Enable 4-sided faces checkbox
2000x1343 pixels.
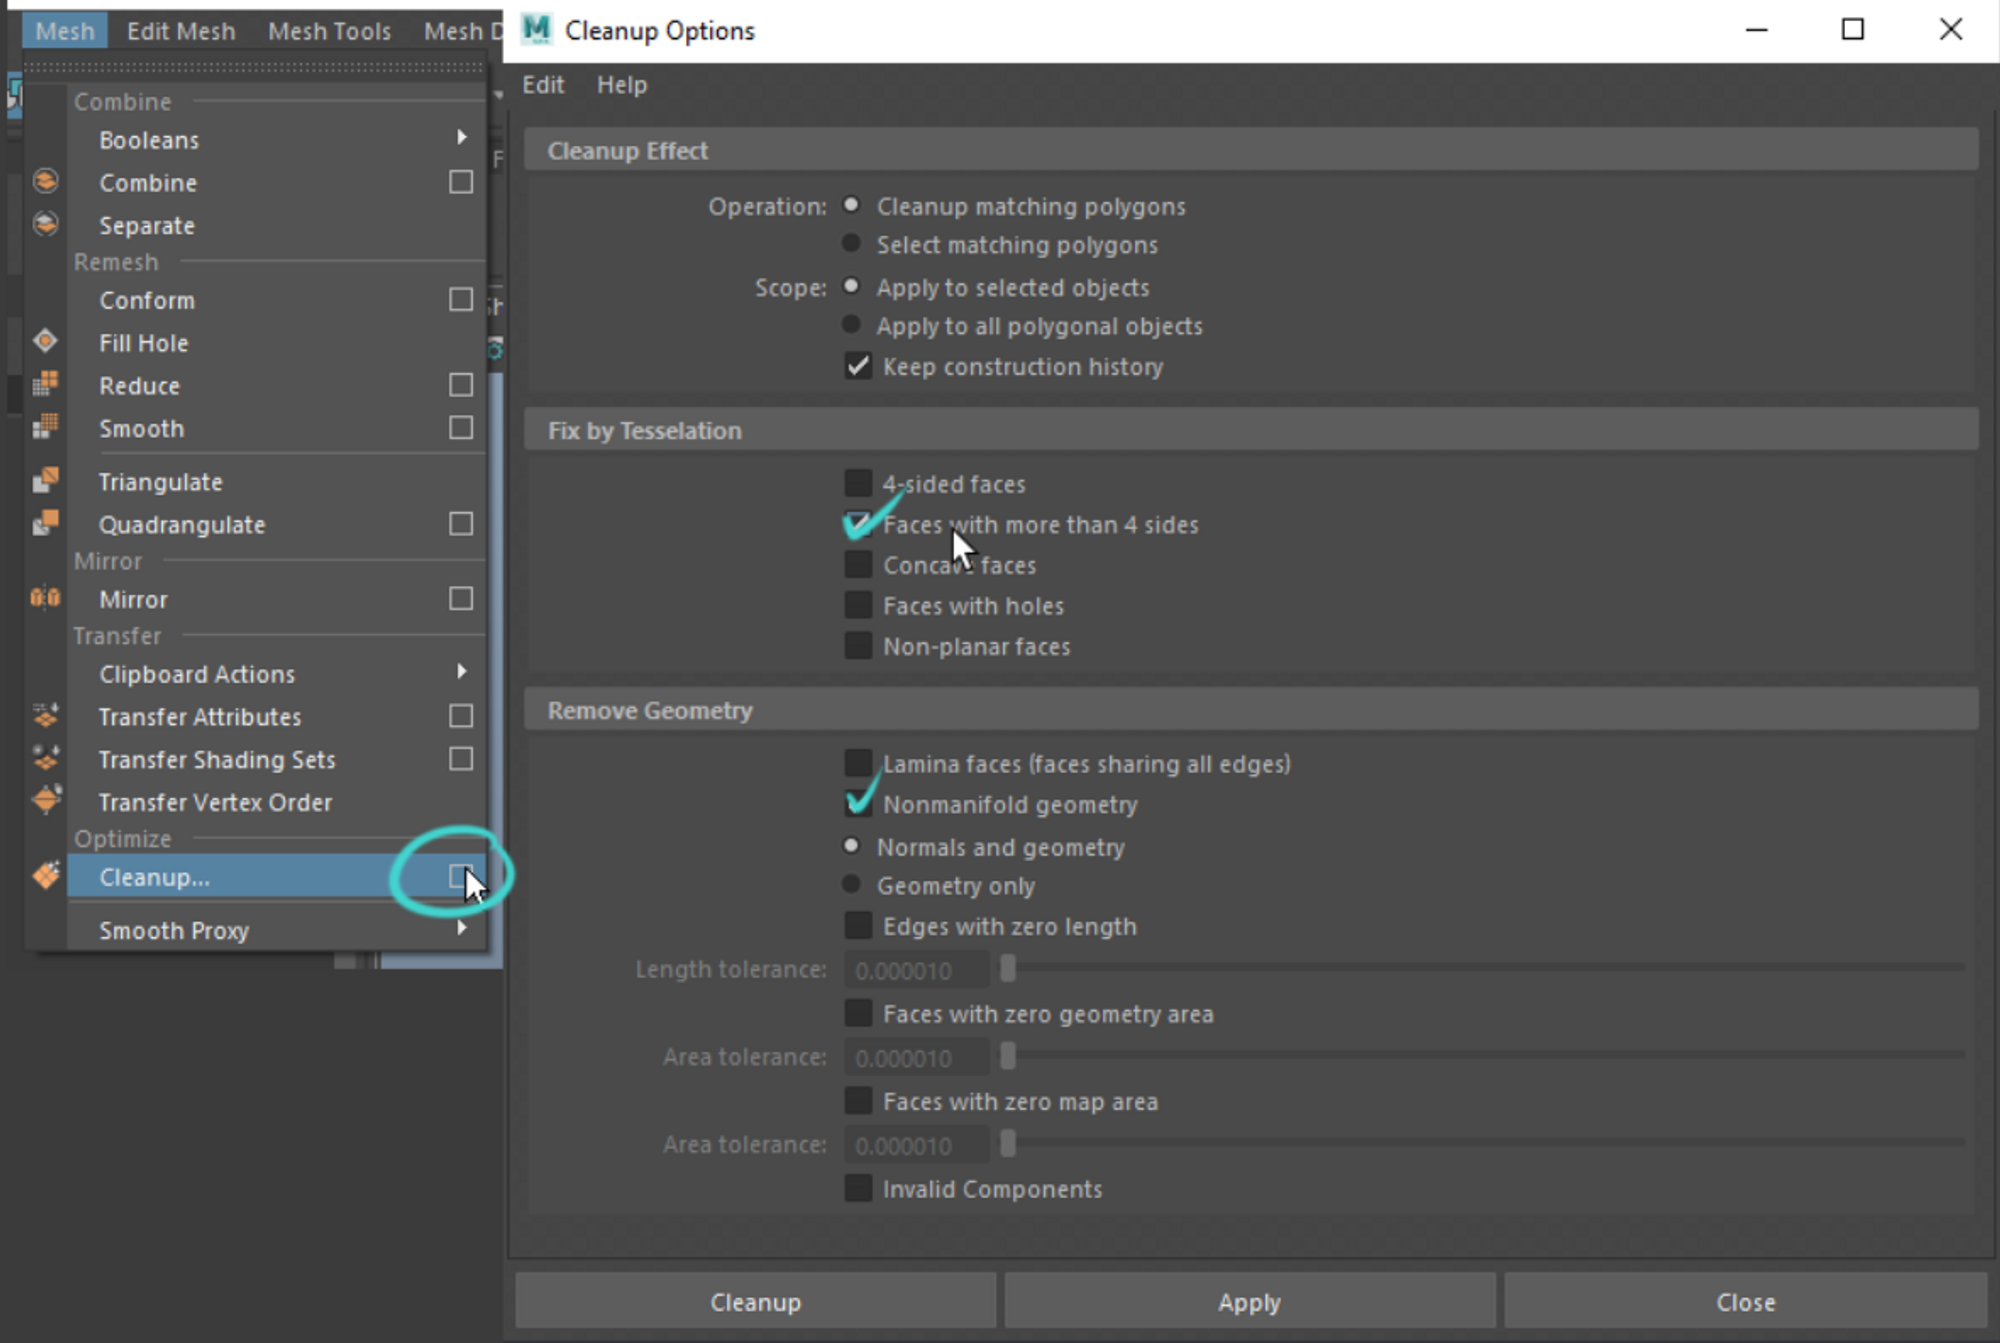(858, 483)
